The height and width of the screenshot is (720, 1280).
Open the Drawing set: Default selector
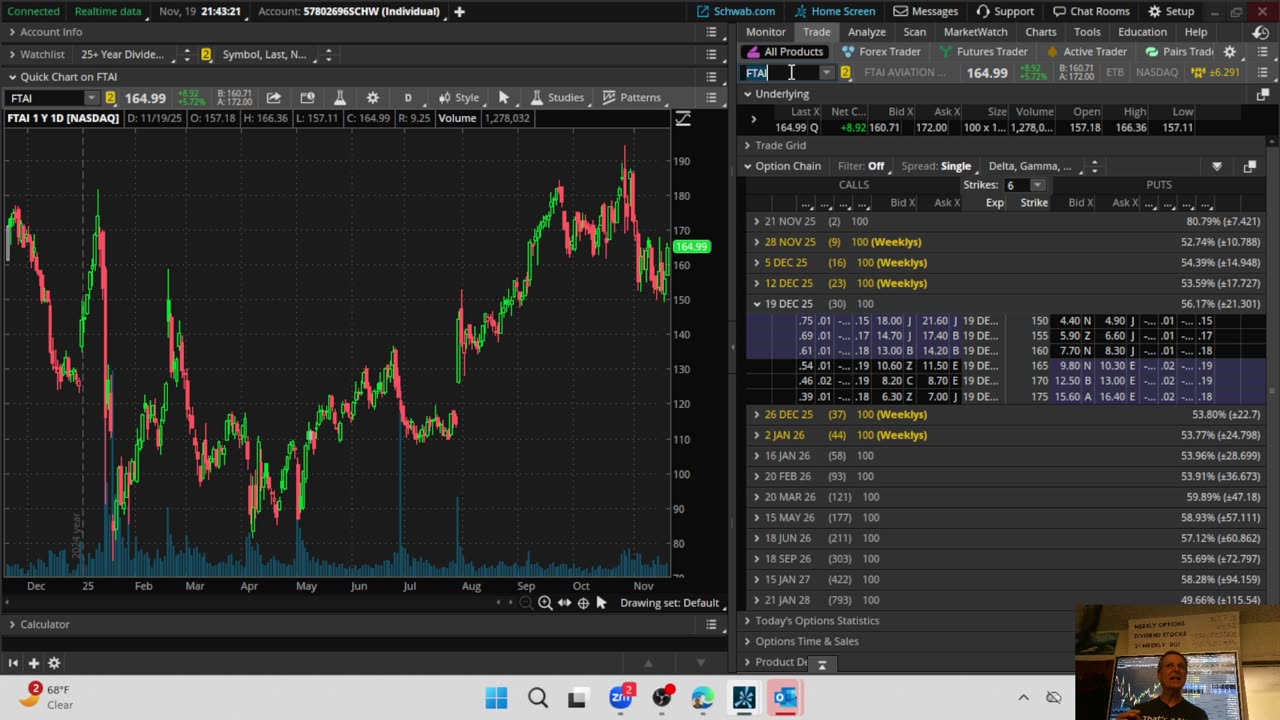coord(669,603)
